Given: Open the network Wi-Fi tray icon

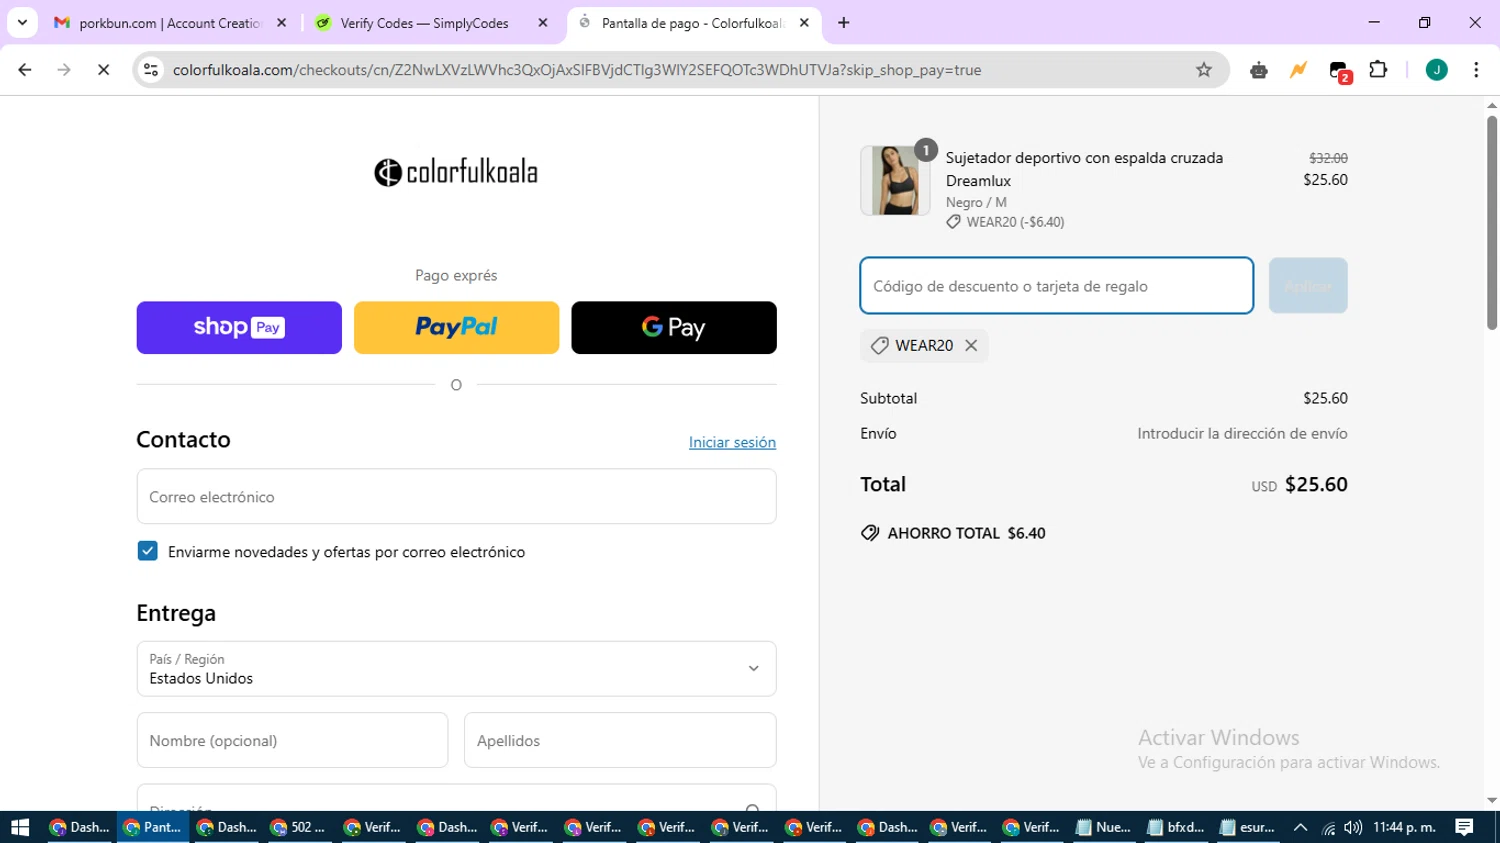Looking at the screenshot, I should [1328, 827].
